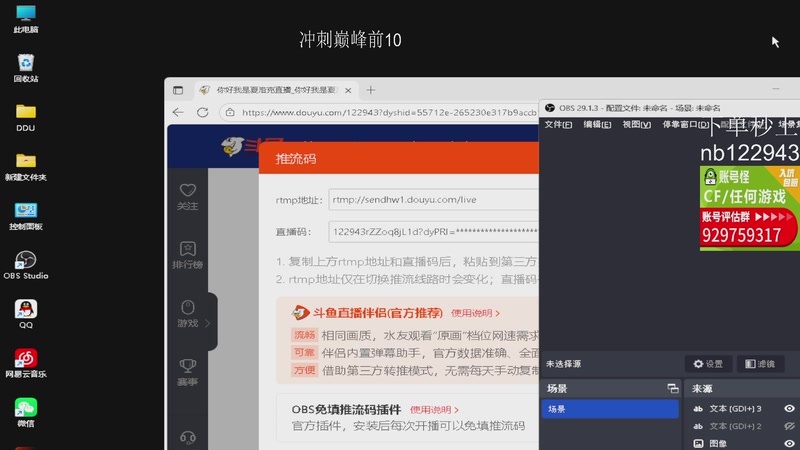Select the 文本 (GDI+) 3 source

point(736,408)
